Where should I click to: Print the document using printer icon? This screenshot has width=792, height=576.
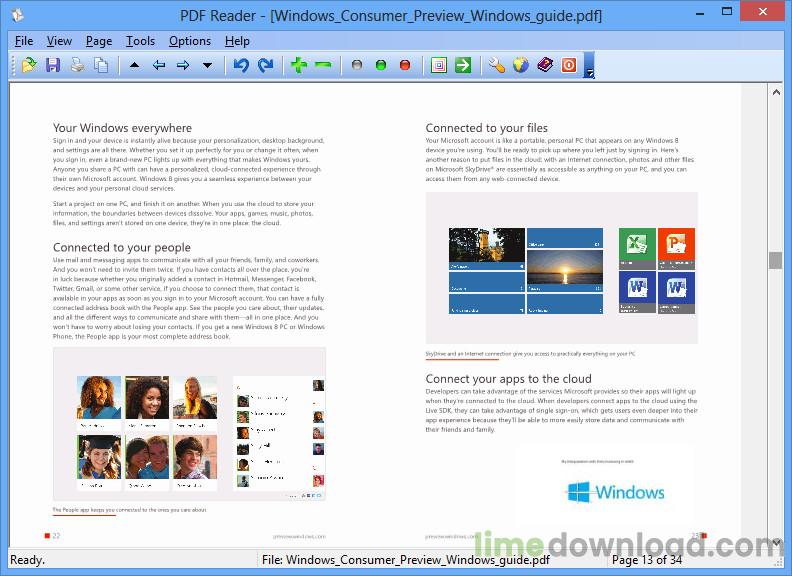[77, 65]
